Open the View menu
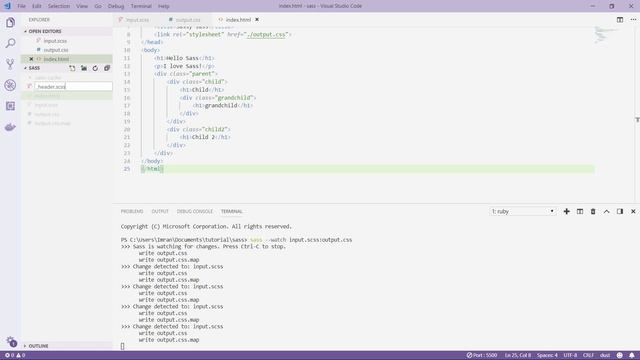This screenshot has height=360, width=640. [x=82, y=6]
